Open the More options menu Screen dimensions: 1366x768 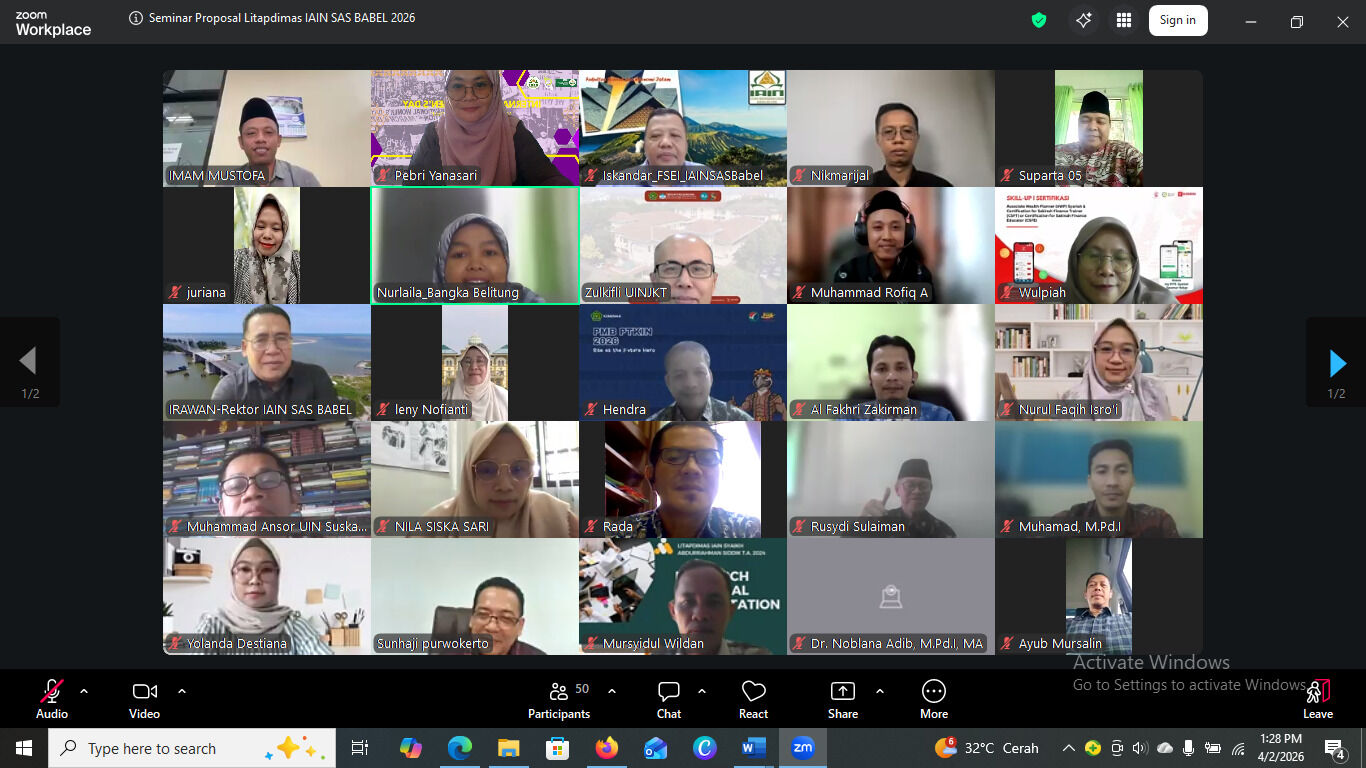[x=933, y=699]
